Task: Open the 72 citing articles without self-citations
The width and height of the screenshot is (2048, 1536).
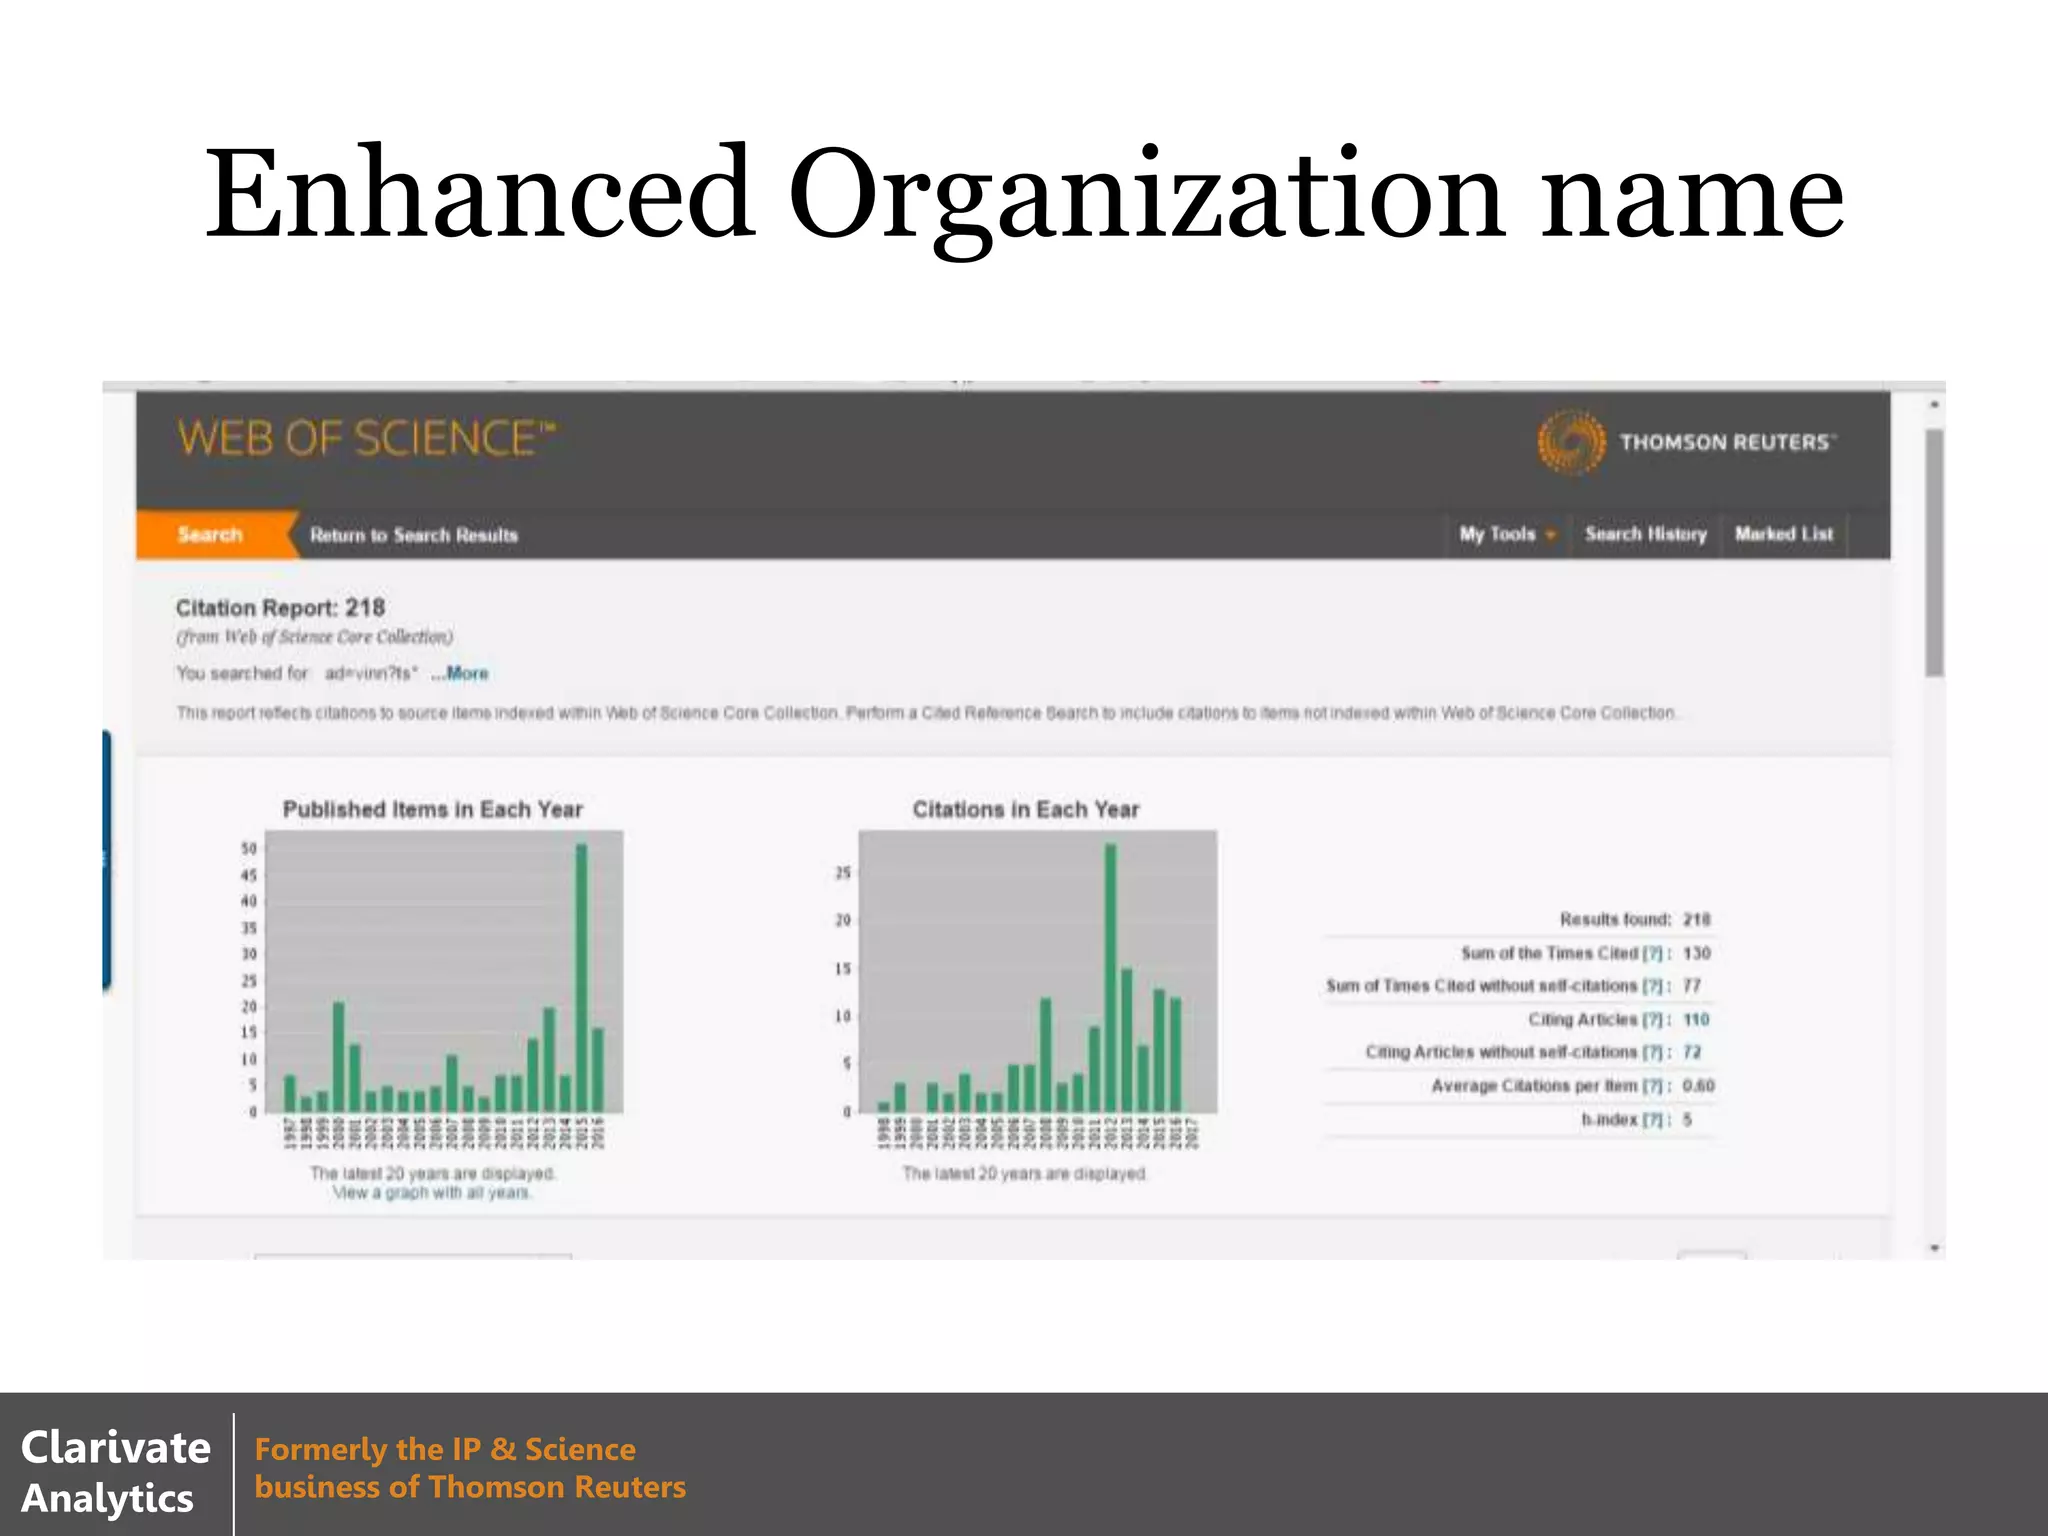Action: click(1692, 1052)
